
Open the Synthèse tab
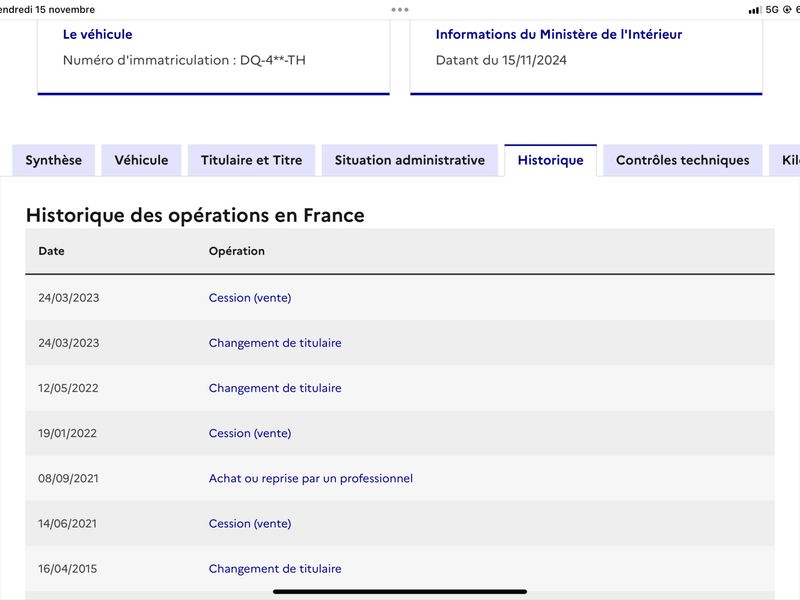click(x=54, y=160)
